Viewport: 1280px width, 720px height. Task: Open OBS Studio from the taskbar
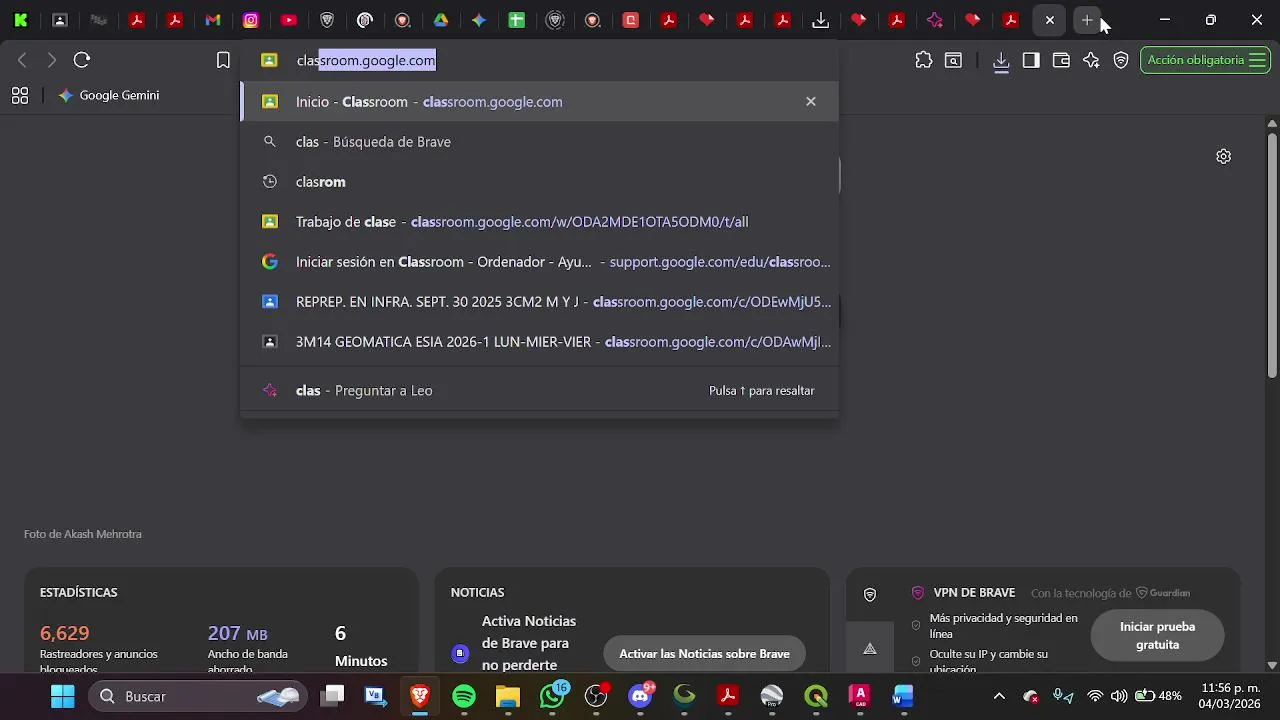[x=596, y=696]
